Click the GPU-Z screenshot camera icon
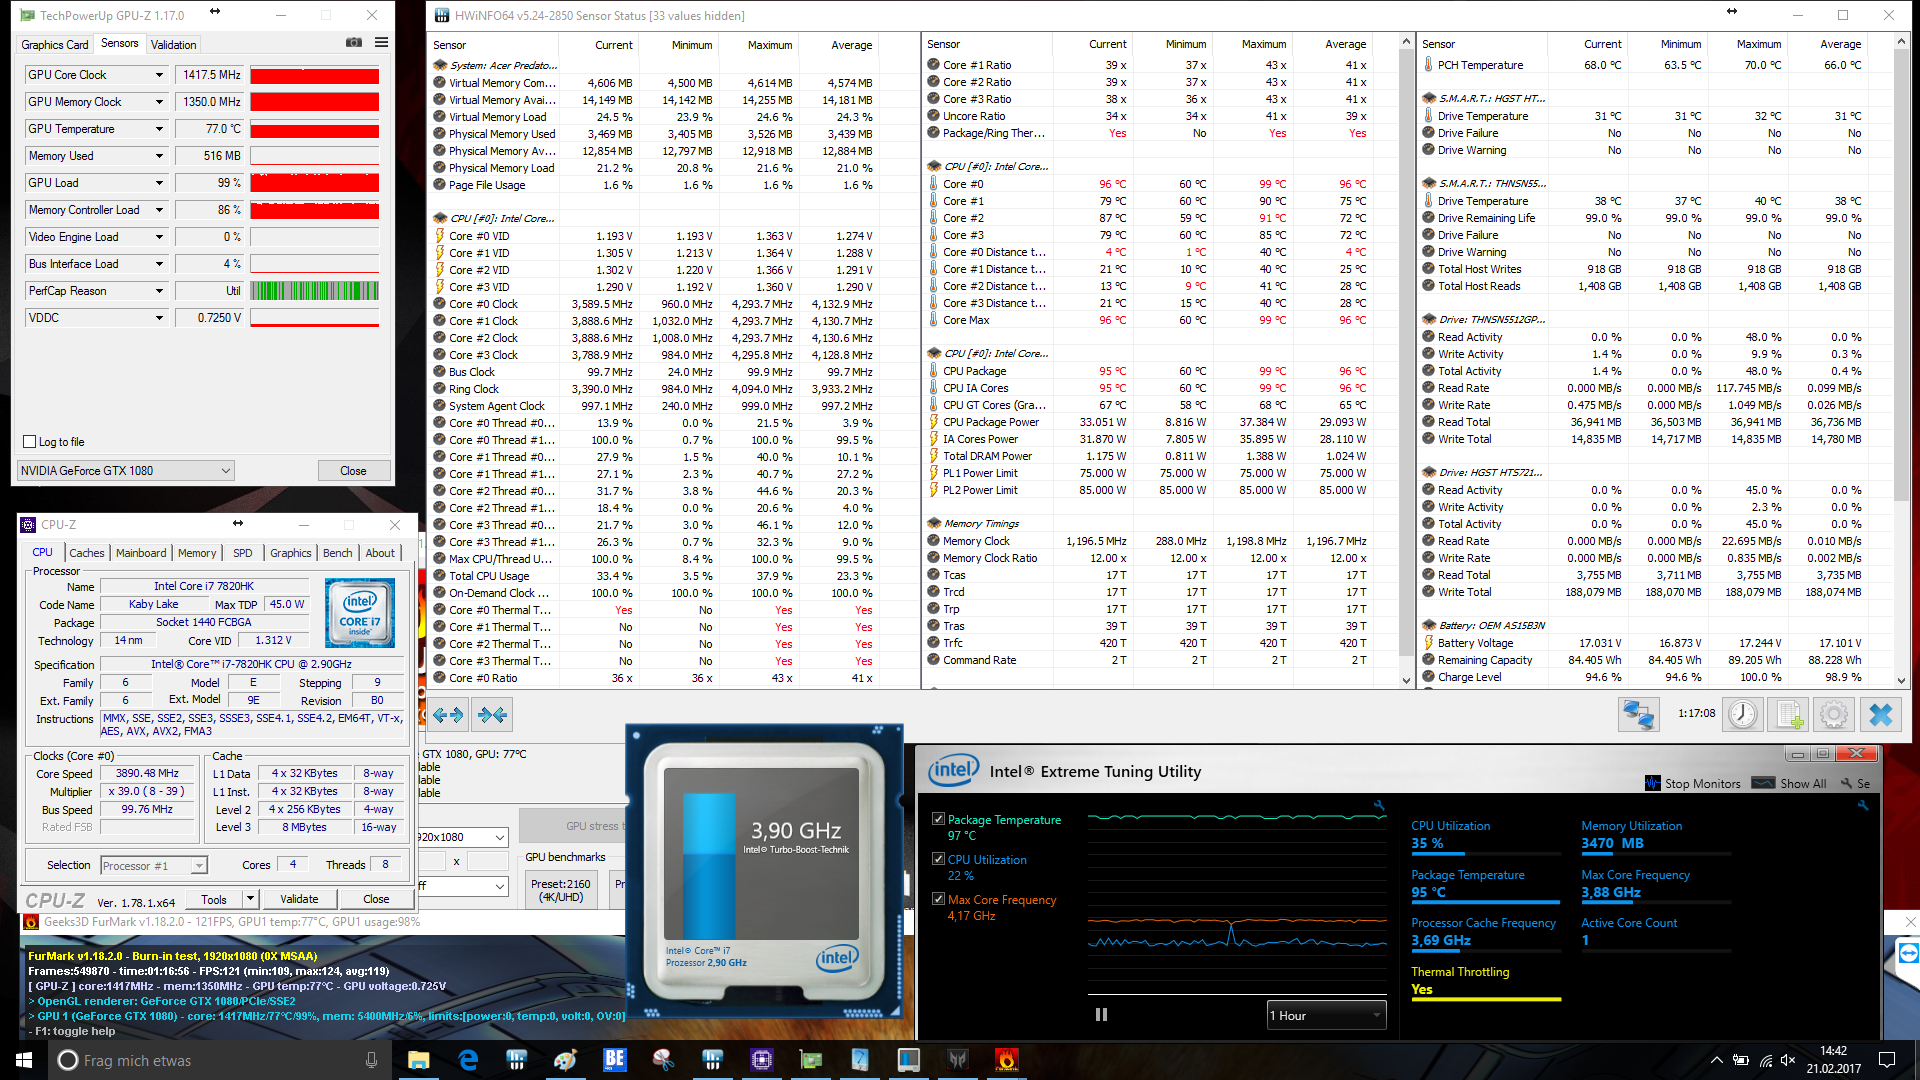Image resolution: width=1920 pixels, height=1080 pixels. click(354, 43)
